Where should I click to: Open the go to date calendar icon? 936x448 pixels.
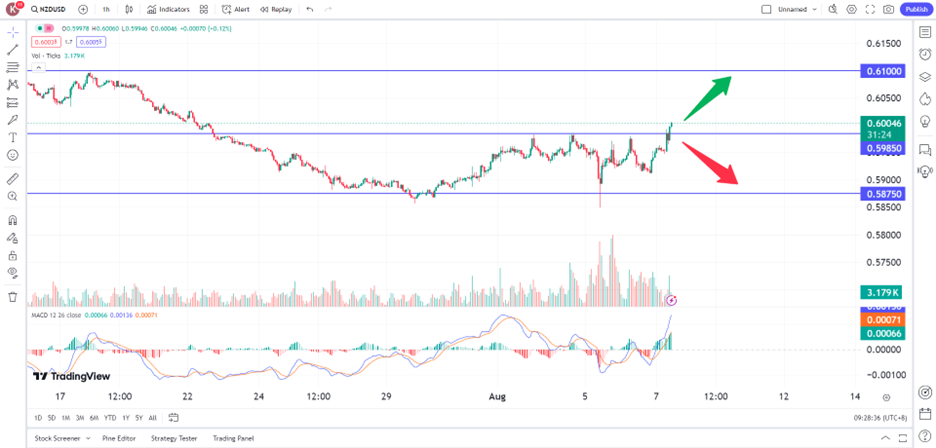[174, 418]
